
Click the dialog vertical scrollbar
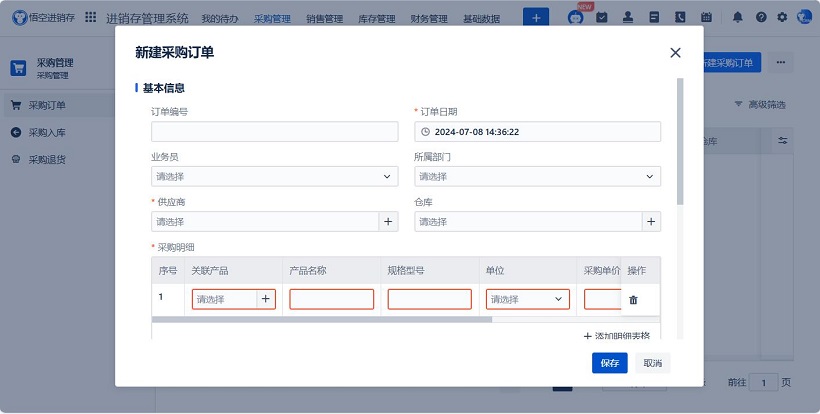tap(680, 141)
